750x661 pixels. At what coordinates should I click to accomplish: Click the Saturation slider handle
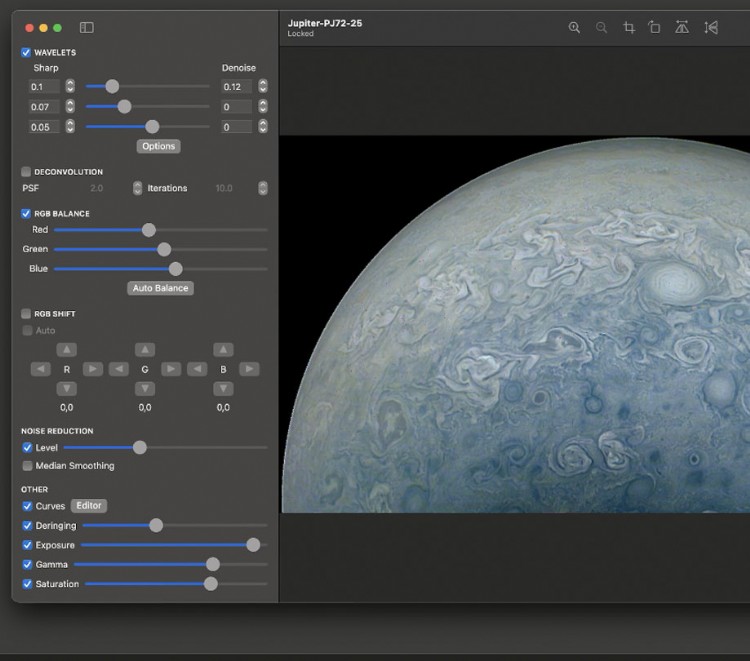click(210, 584)
